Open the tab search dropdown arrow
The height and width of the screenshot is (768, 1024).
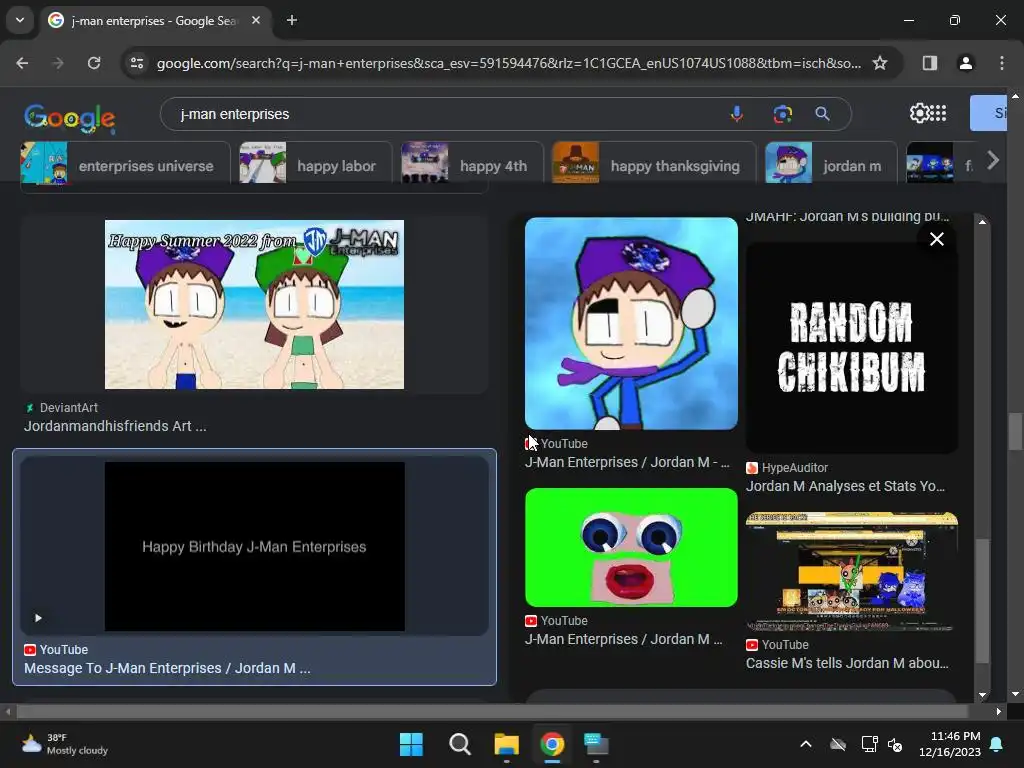20,20
